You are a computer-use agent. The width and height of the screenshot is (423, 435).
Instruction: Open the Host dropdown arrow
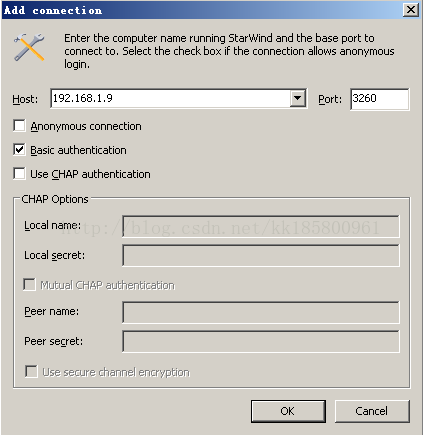click(x=297, y=98)
